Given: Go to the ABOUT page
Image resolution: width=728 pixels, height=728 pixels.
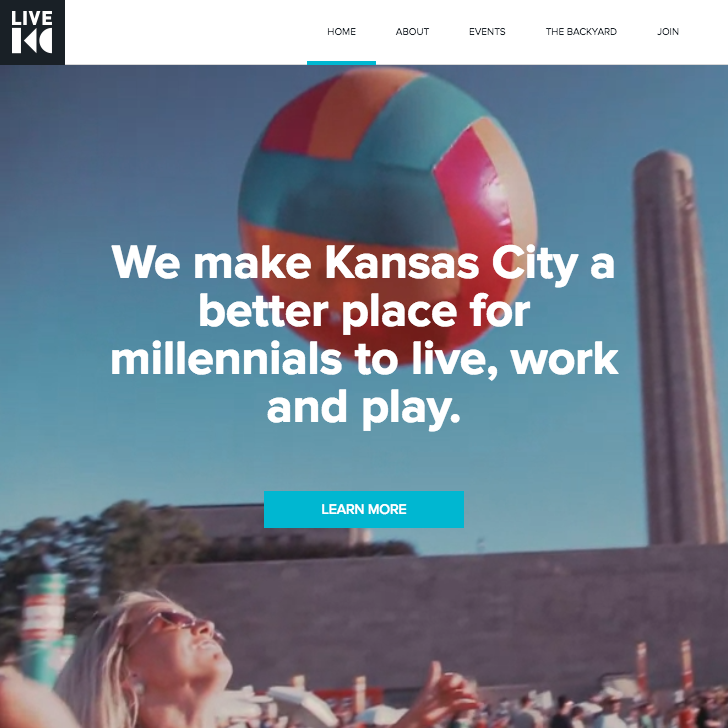Looking at the screenshot, I should [x=412, y=32].
